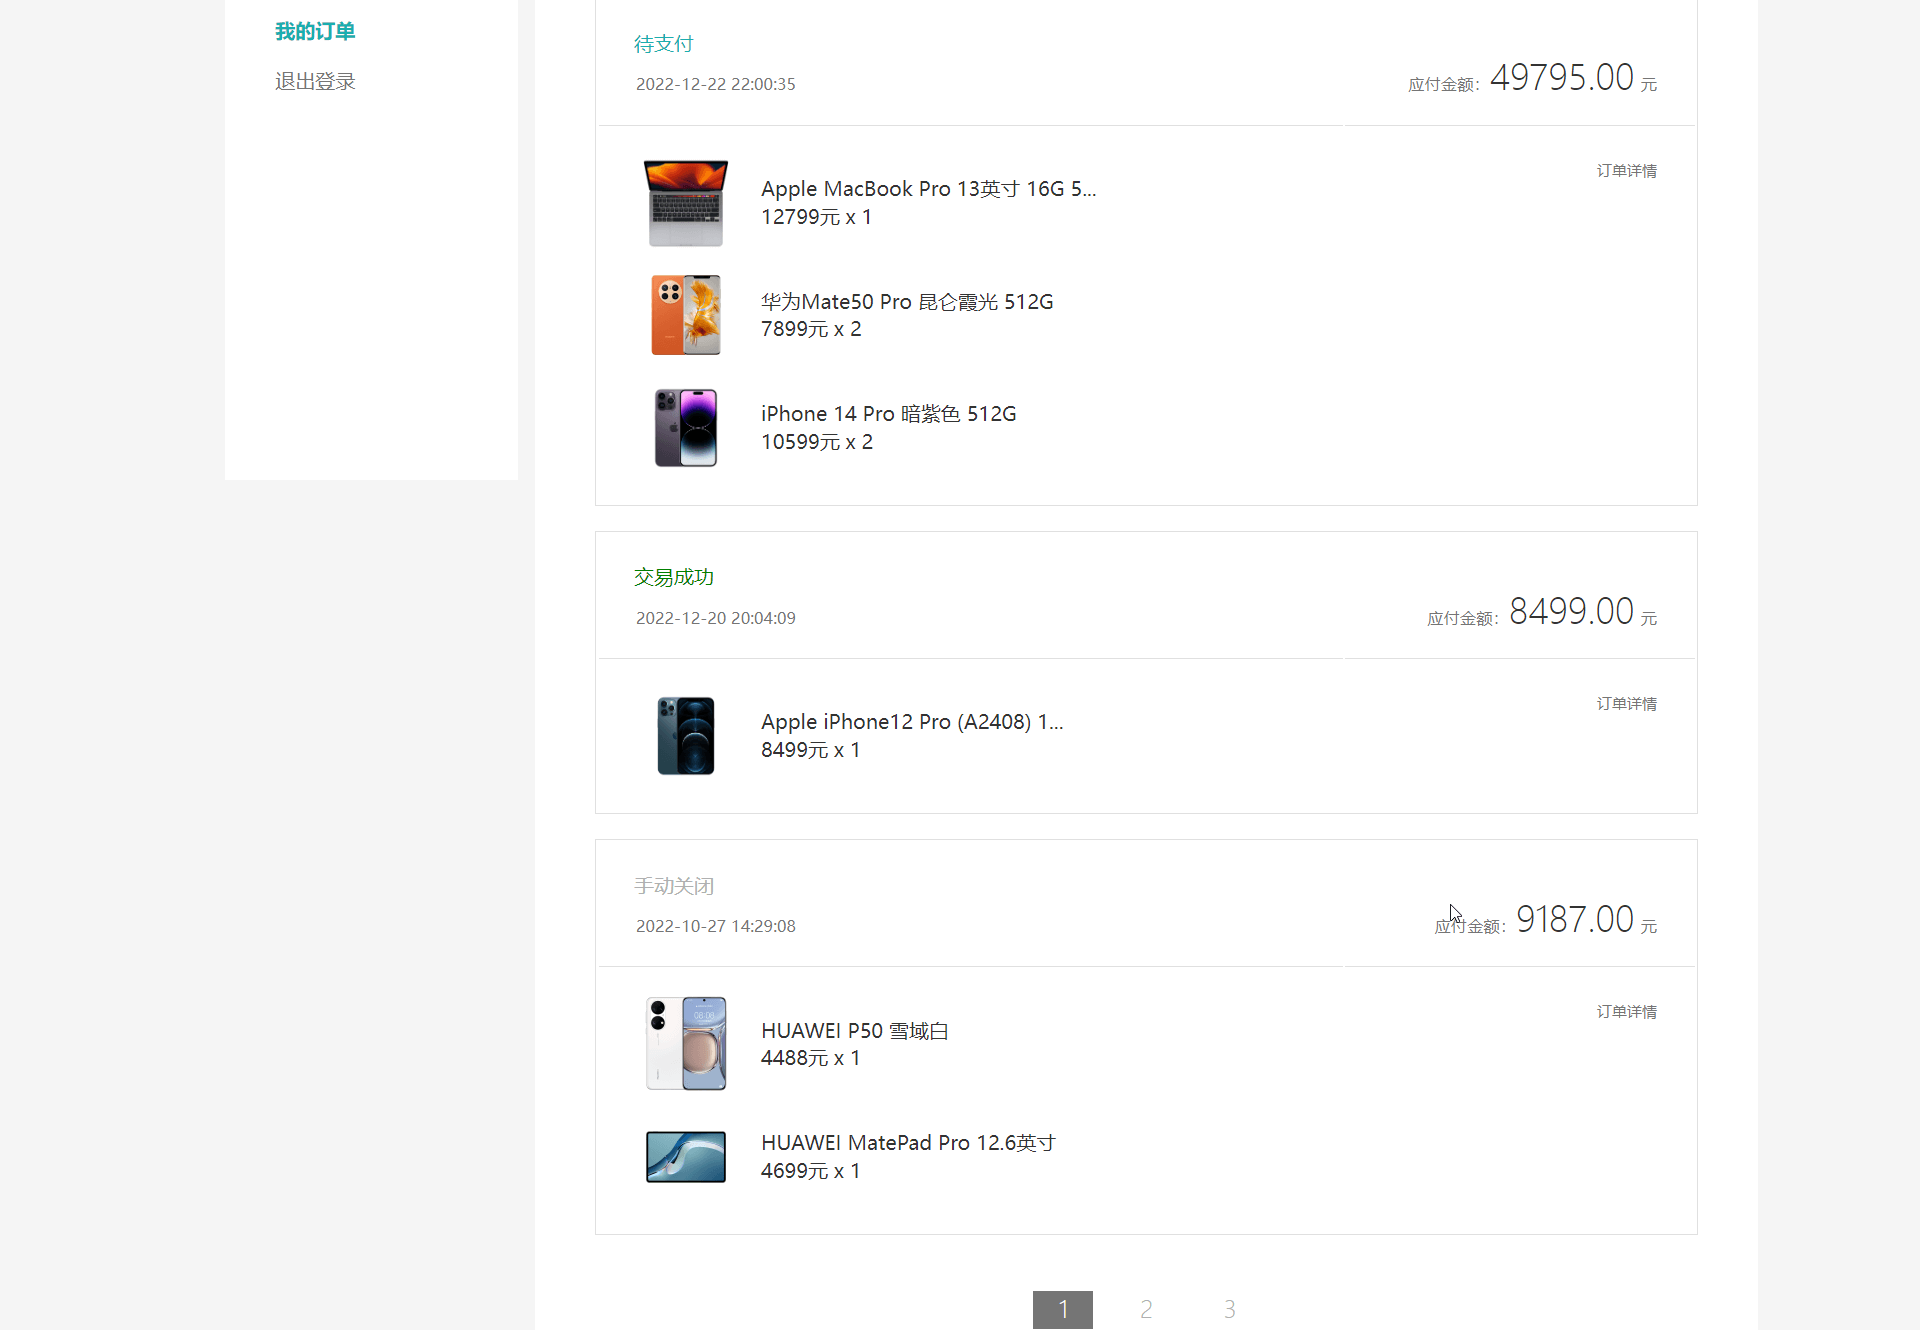The height and width of the screenshot is (1330, 1920).
Task: Click the HUAWEI MatePad Pro thumbnail
Action: pyautogui.click(x=685, y=1156)
